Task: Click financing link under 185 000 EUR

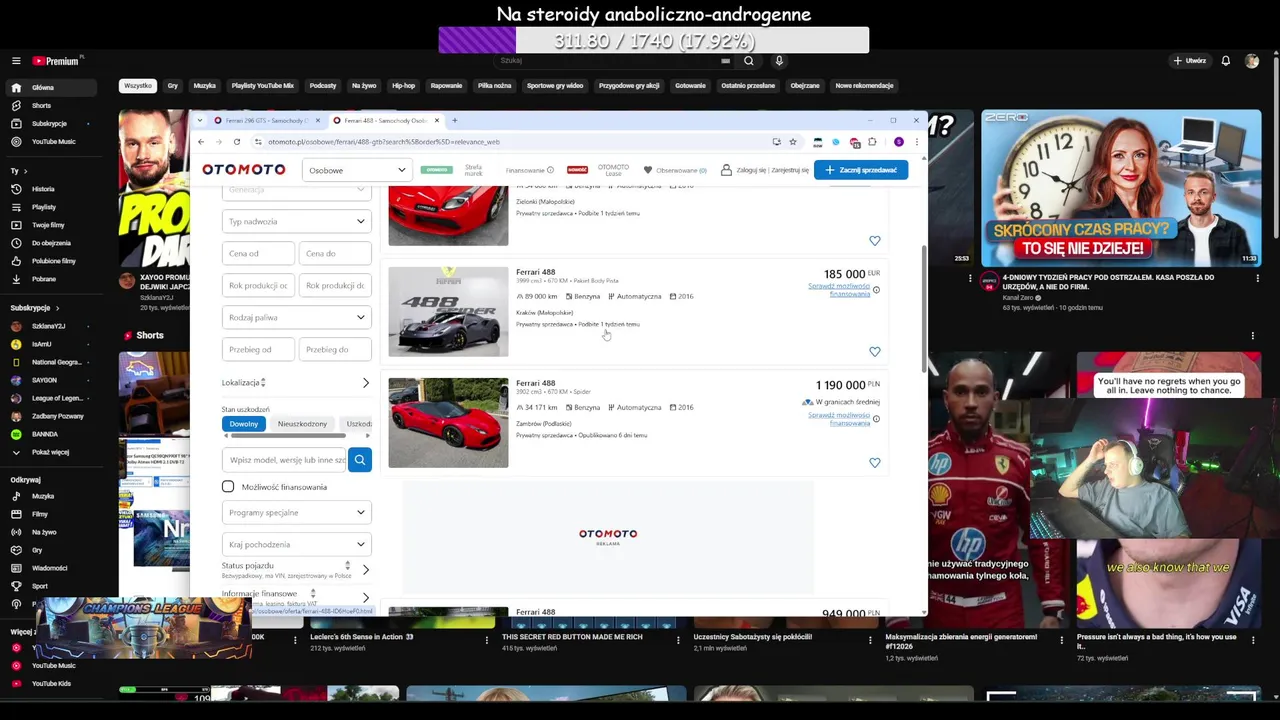Action: (x=838, y=290)
